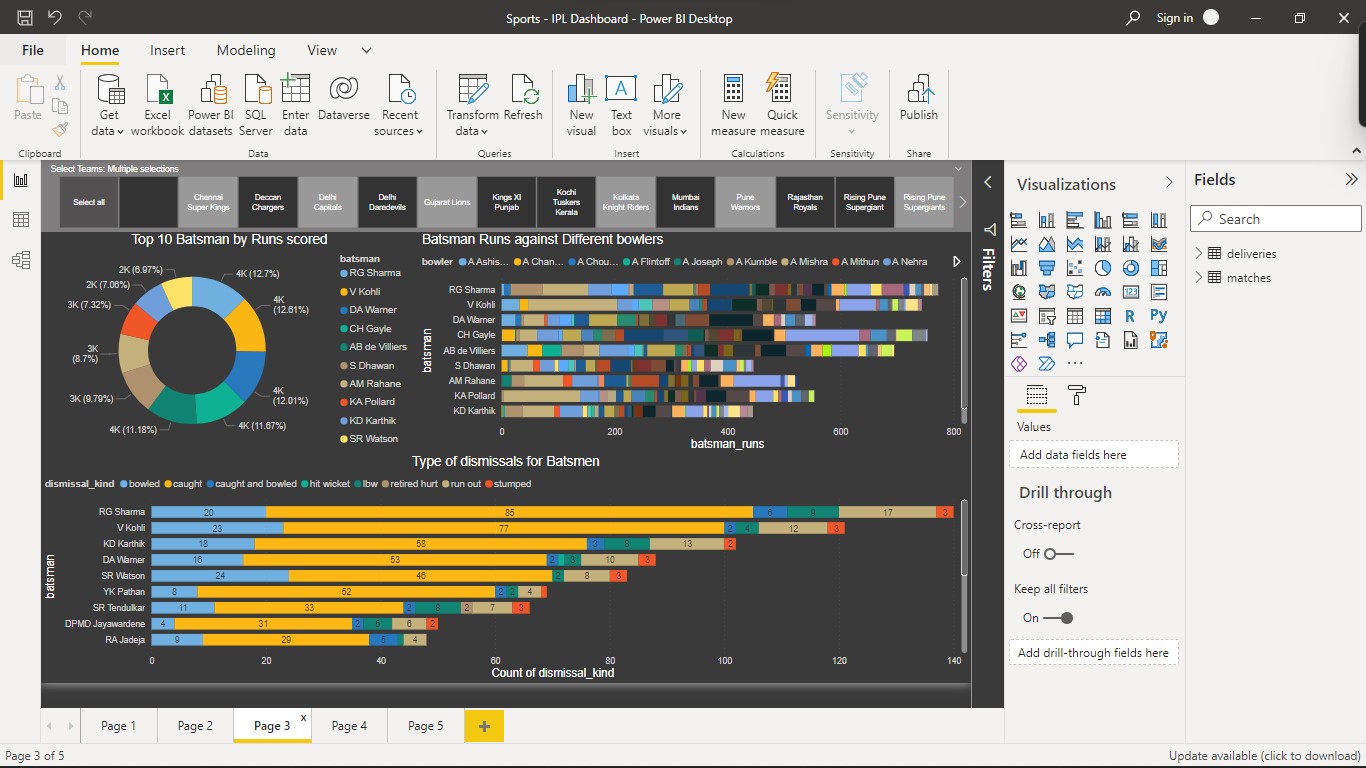
Task: Toggle Keep all filters switch
Action: 1059,618
